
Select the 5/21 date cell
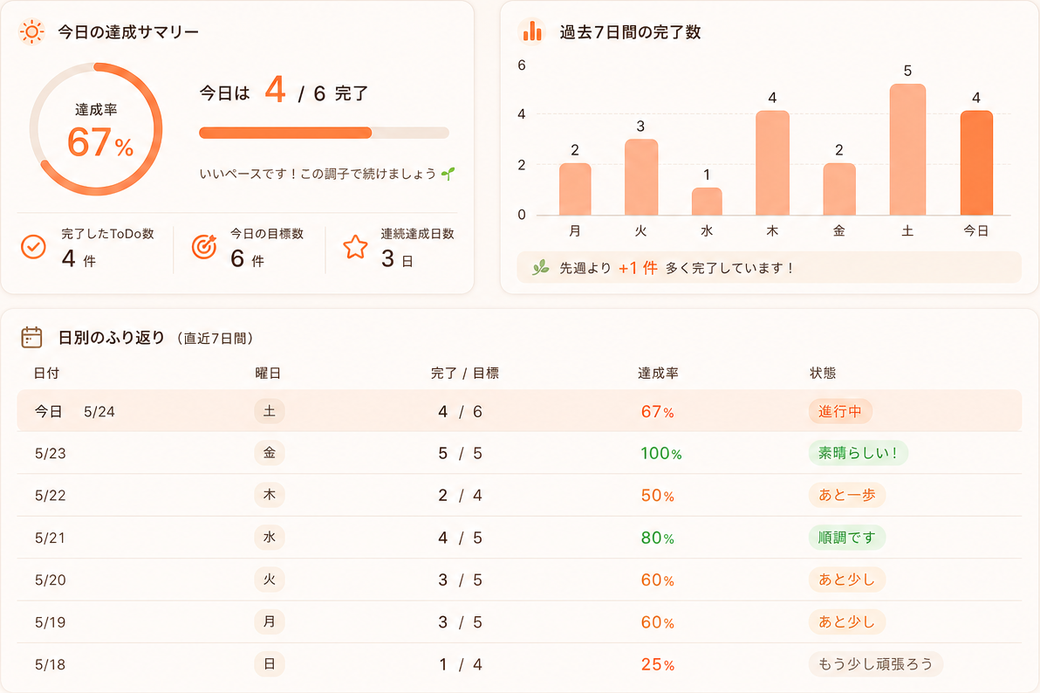50,538
